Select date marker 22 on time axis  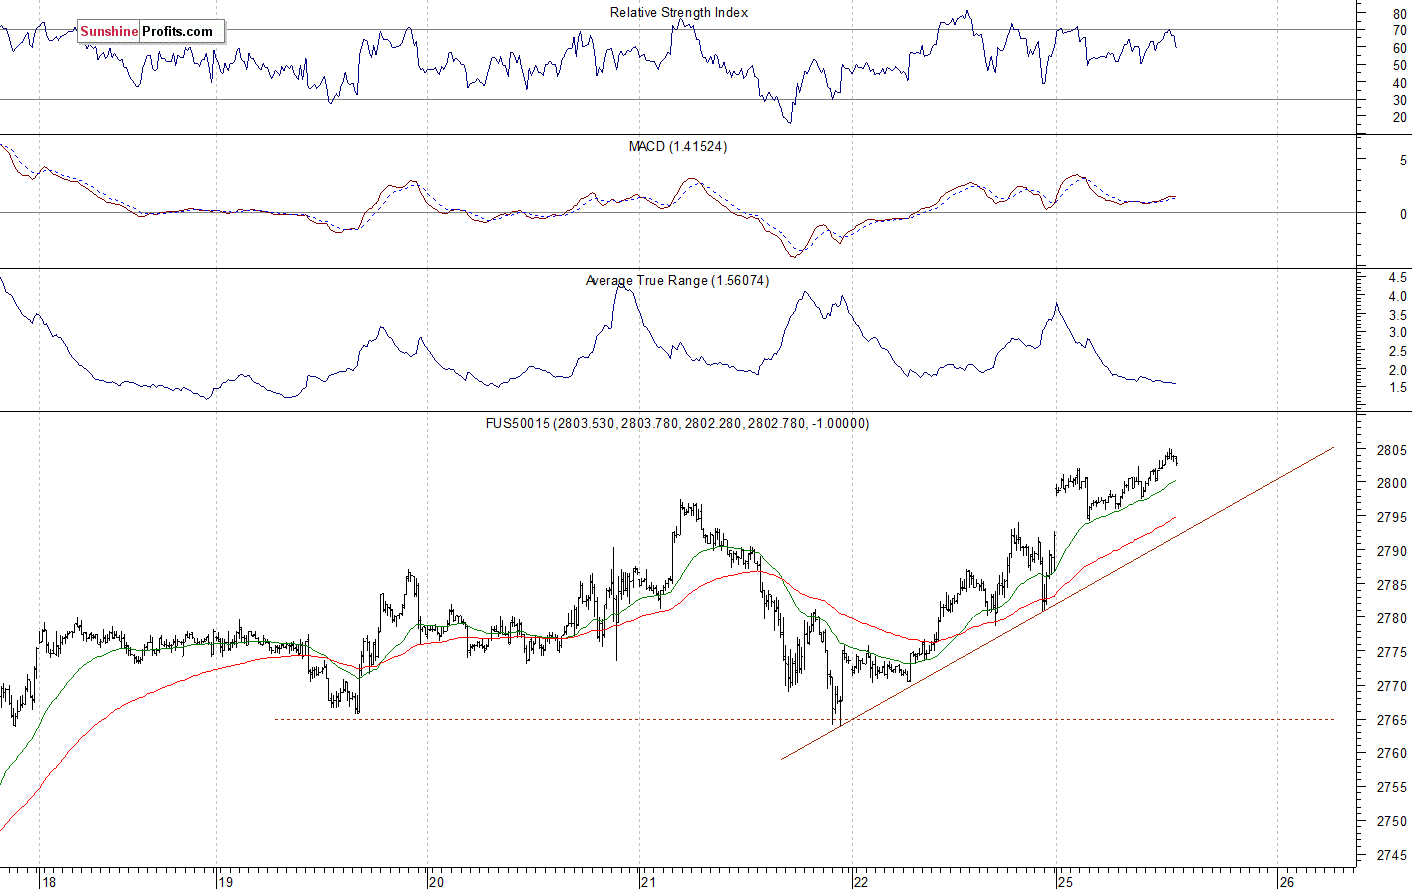(861, 881)
